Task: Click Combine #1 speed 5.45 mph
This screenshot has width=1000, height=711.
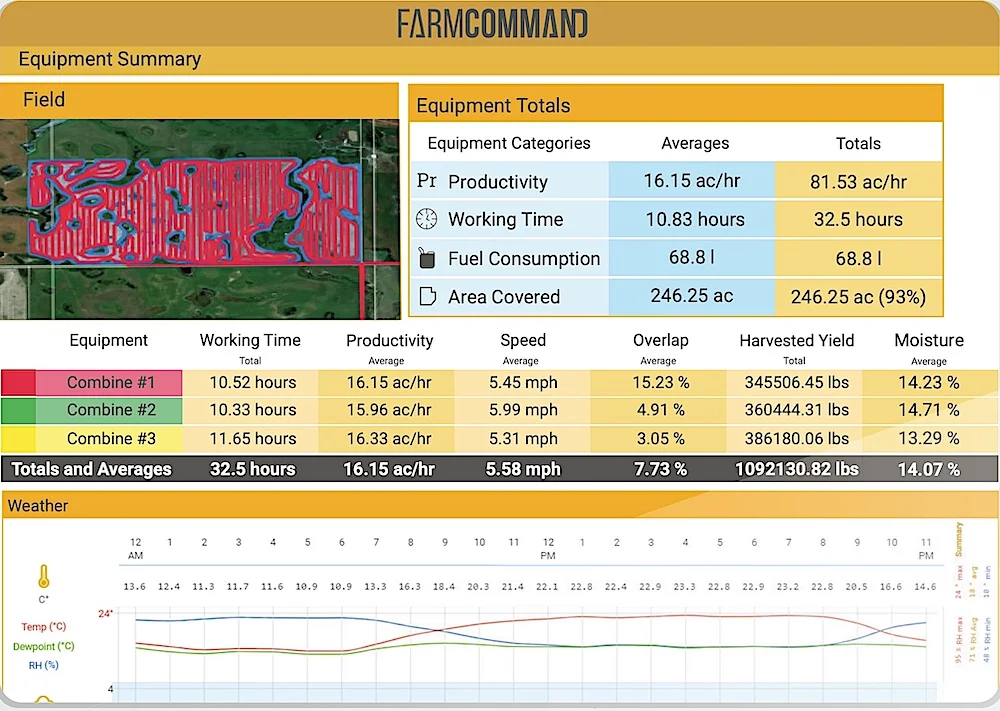Action: pyautogui.click(x=523, y=383)
